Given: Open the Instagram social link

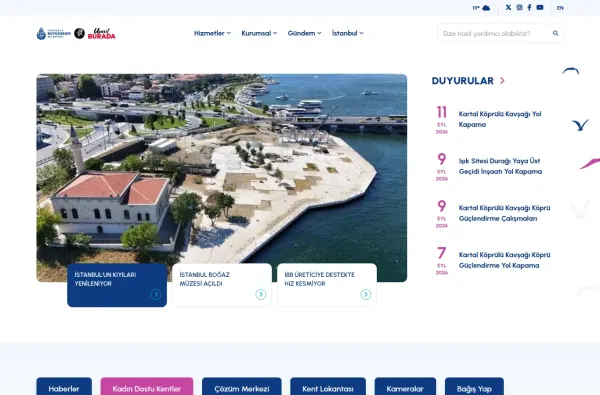Looking at the screenshot, I should point(519,7).
